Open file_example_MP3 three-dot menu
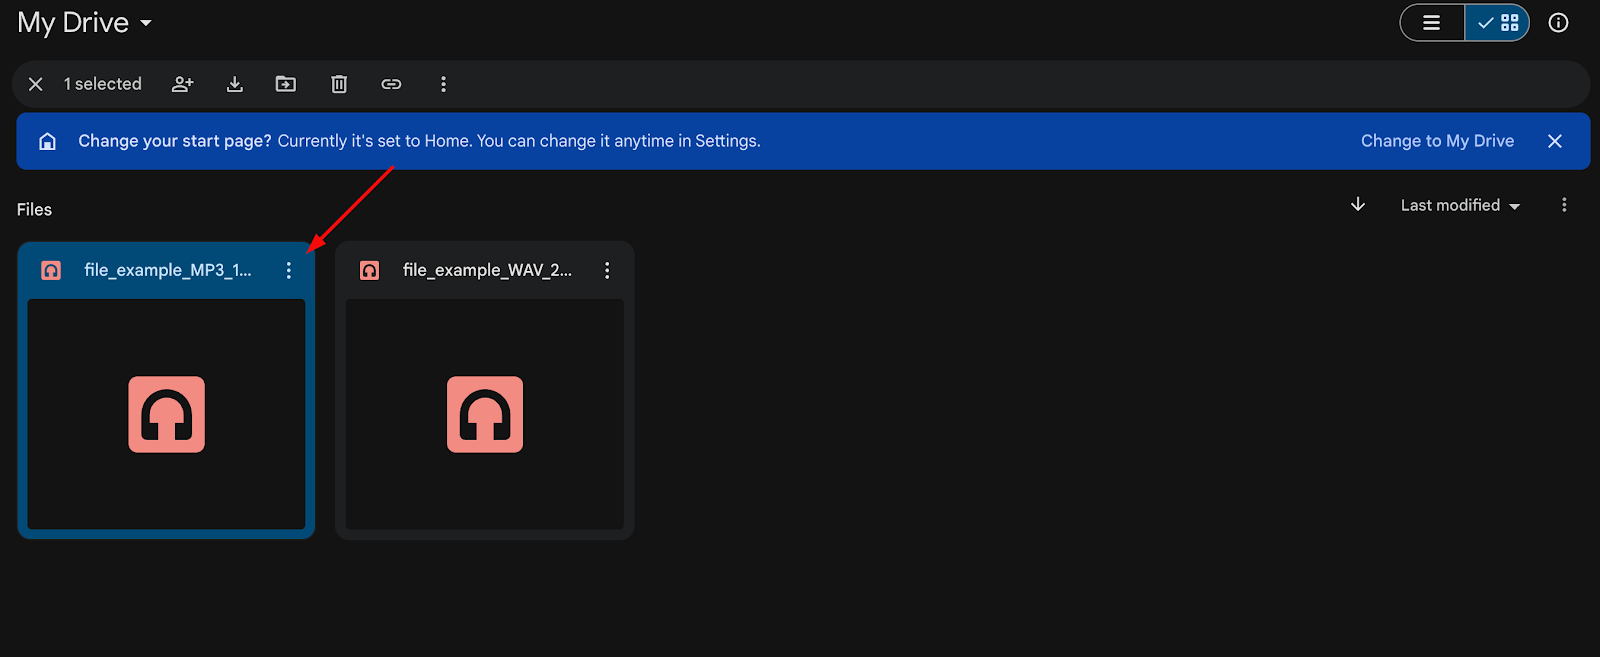The image size is (1600, 657). 289,270
